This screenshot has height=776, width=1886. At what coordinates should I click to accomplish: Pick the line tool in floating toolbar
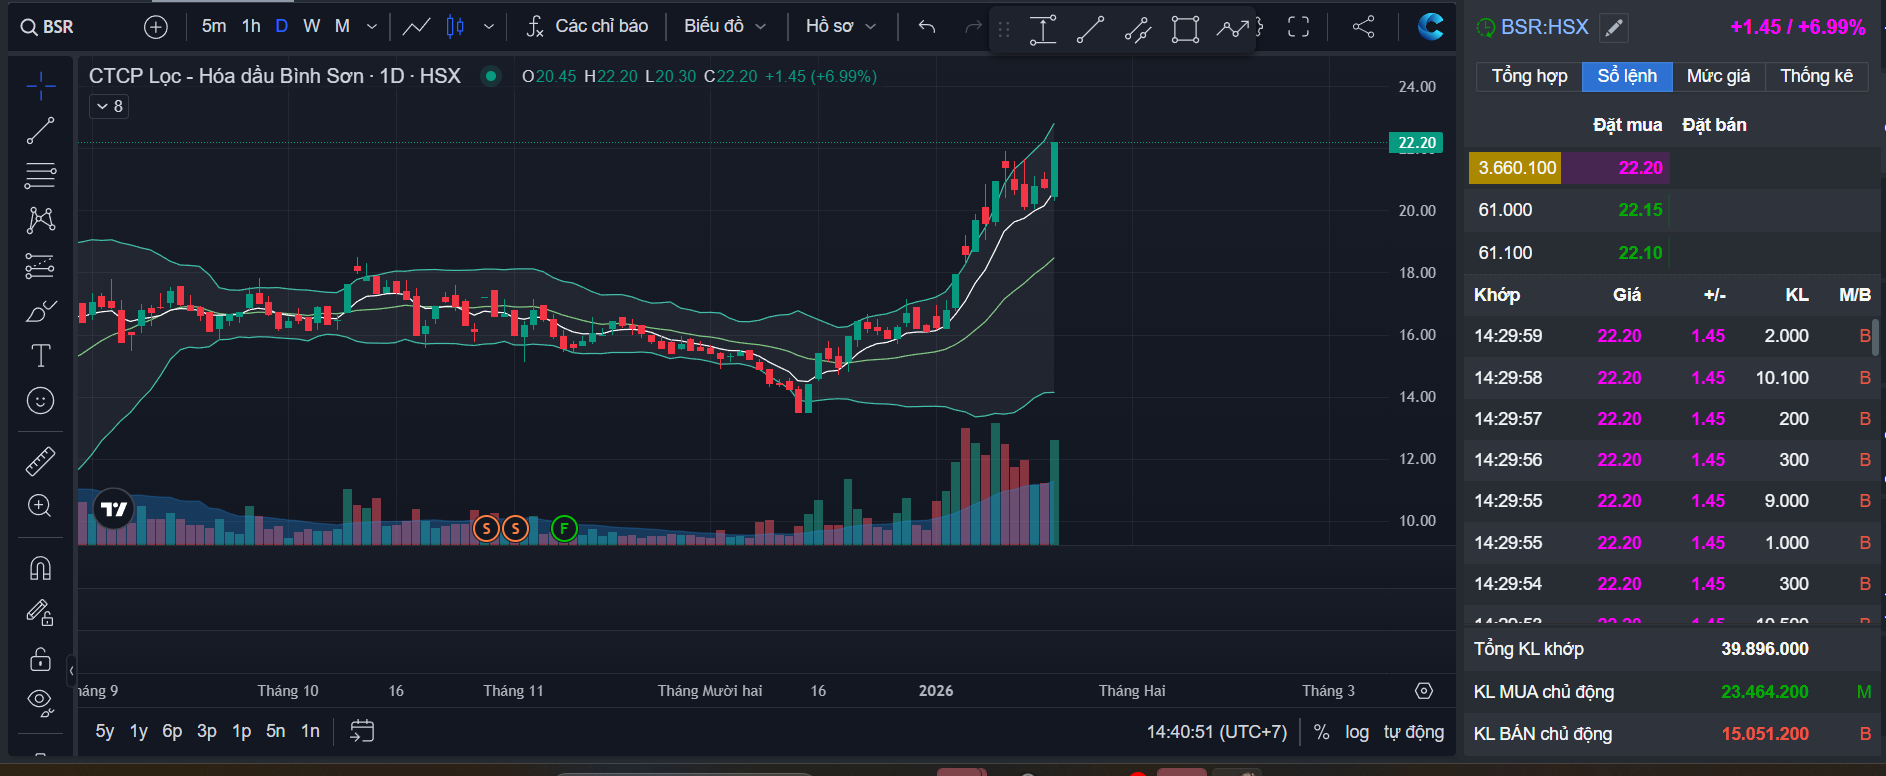point(1090,29)
